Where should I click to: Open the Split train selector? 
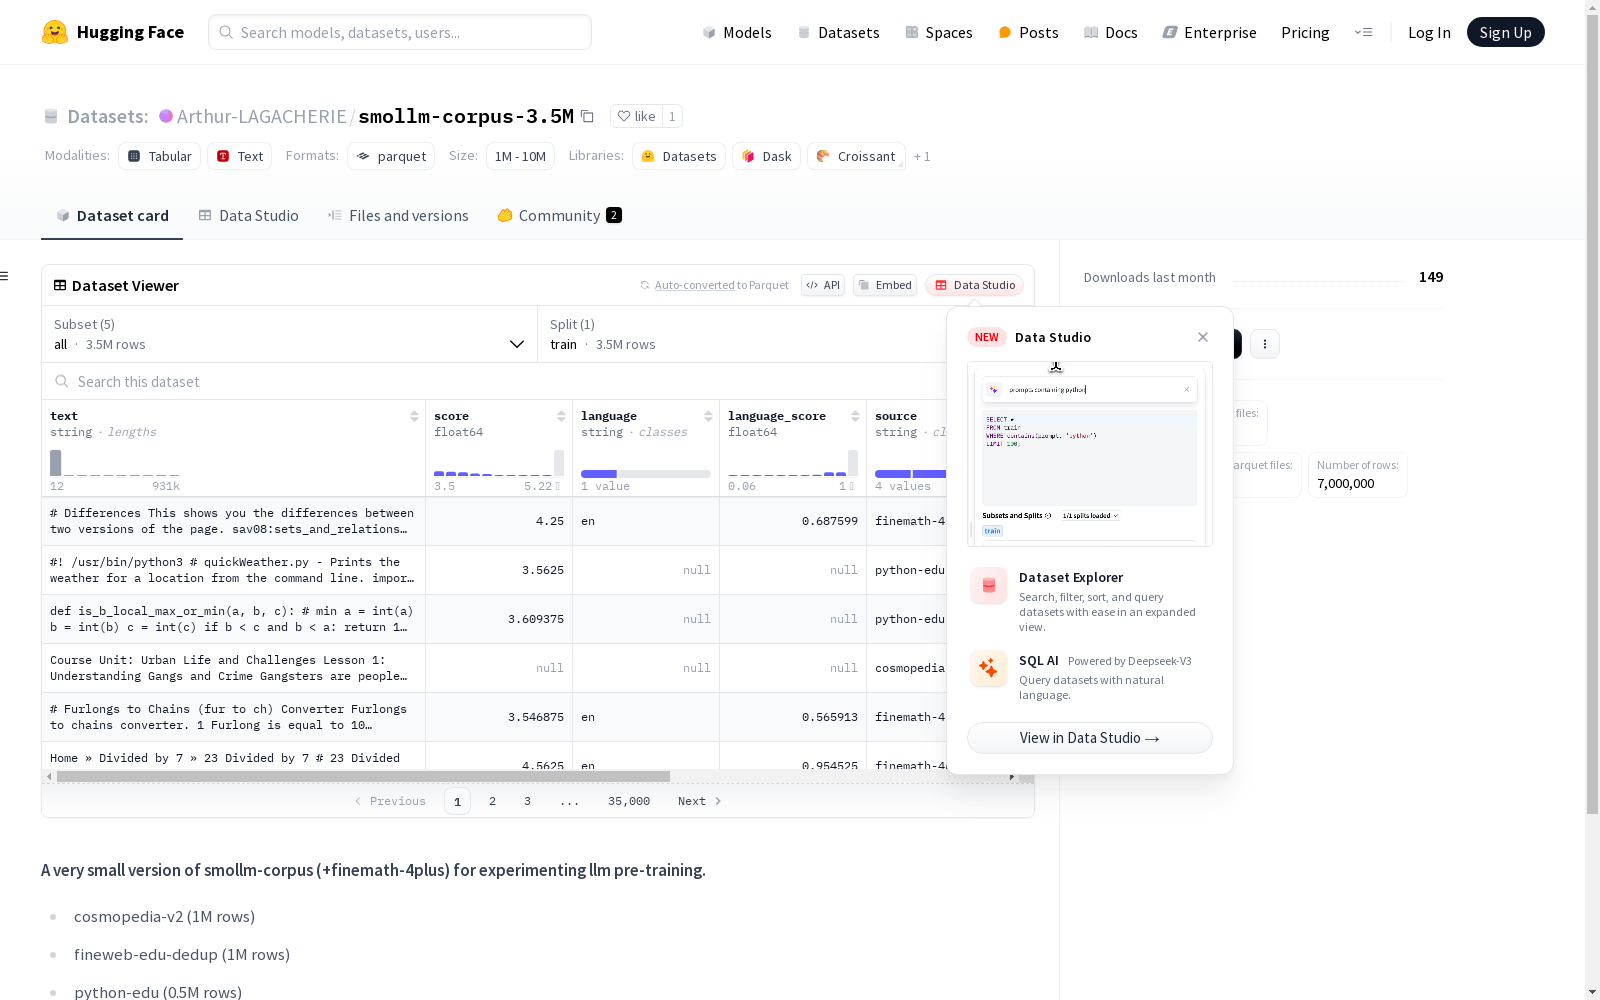[x=742, y=334]
